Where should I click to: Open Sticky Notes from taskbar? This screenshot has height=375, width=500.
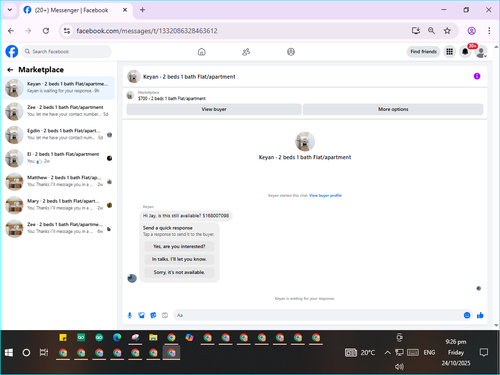[63, 338]
